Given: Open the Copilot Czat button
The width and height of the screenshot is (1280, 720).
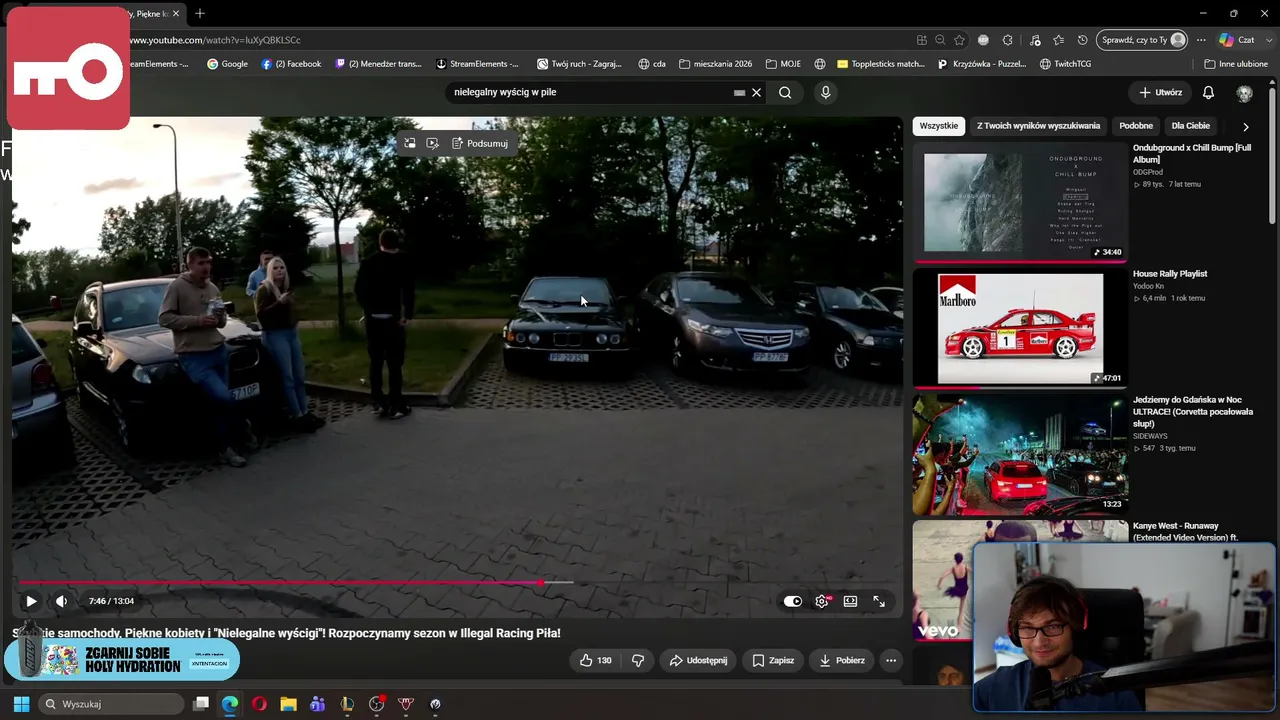Looking at the screenshot, I should point(1236,40).
